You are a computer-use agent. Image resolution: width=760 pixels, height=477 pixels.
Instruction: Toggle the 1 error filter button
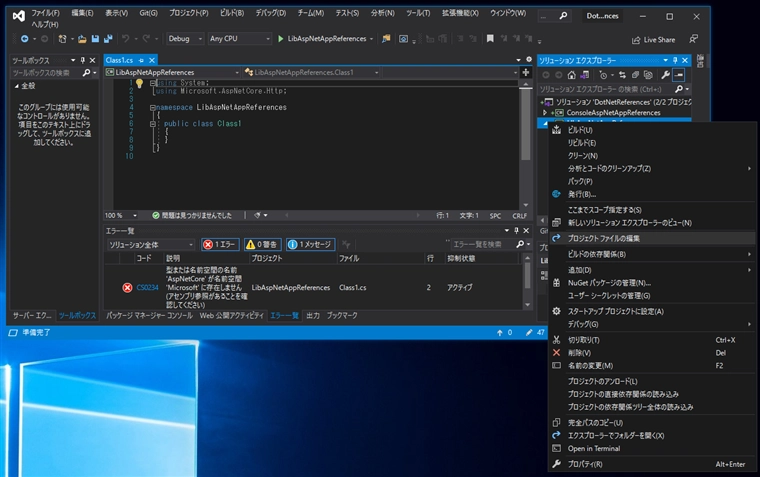pyautogui.click(x=221, y=244)
